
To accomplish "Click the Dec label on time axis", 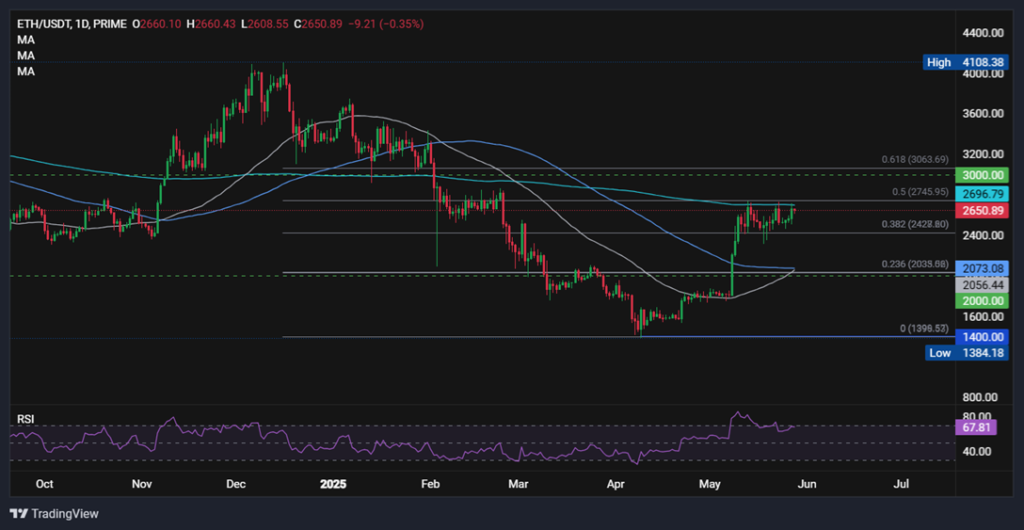I will click(x=235, y=484).
